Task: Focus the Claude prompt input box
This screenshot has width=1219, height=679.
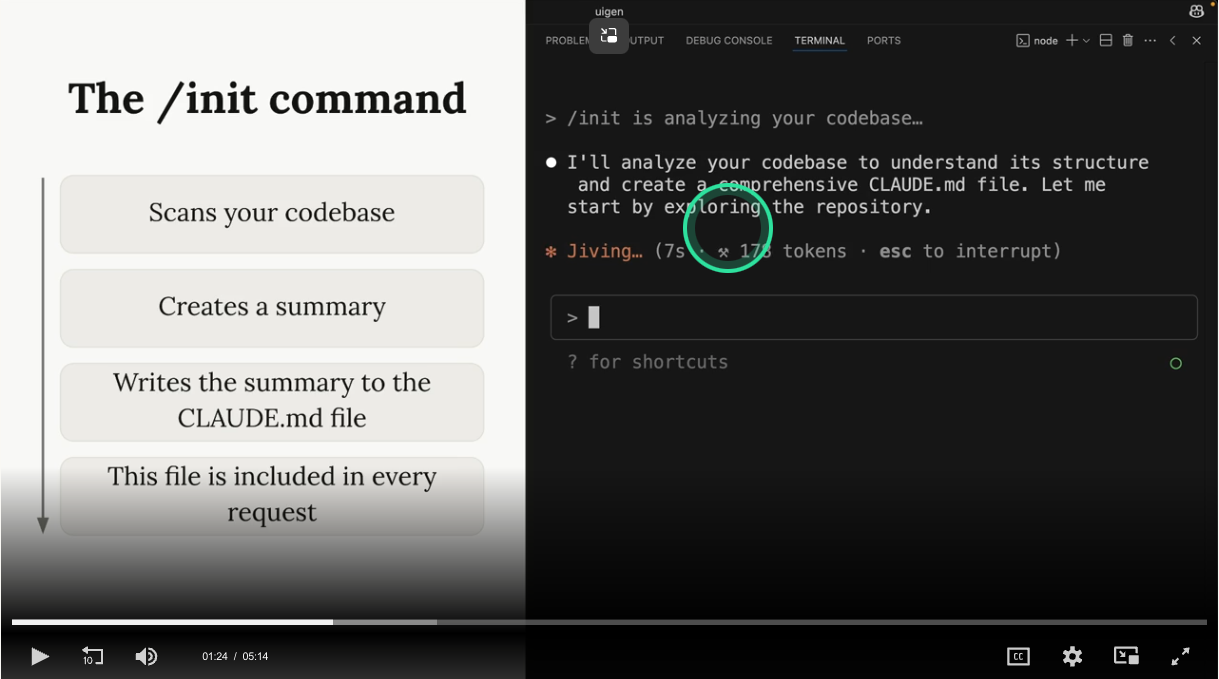Action: pos(874,317)
